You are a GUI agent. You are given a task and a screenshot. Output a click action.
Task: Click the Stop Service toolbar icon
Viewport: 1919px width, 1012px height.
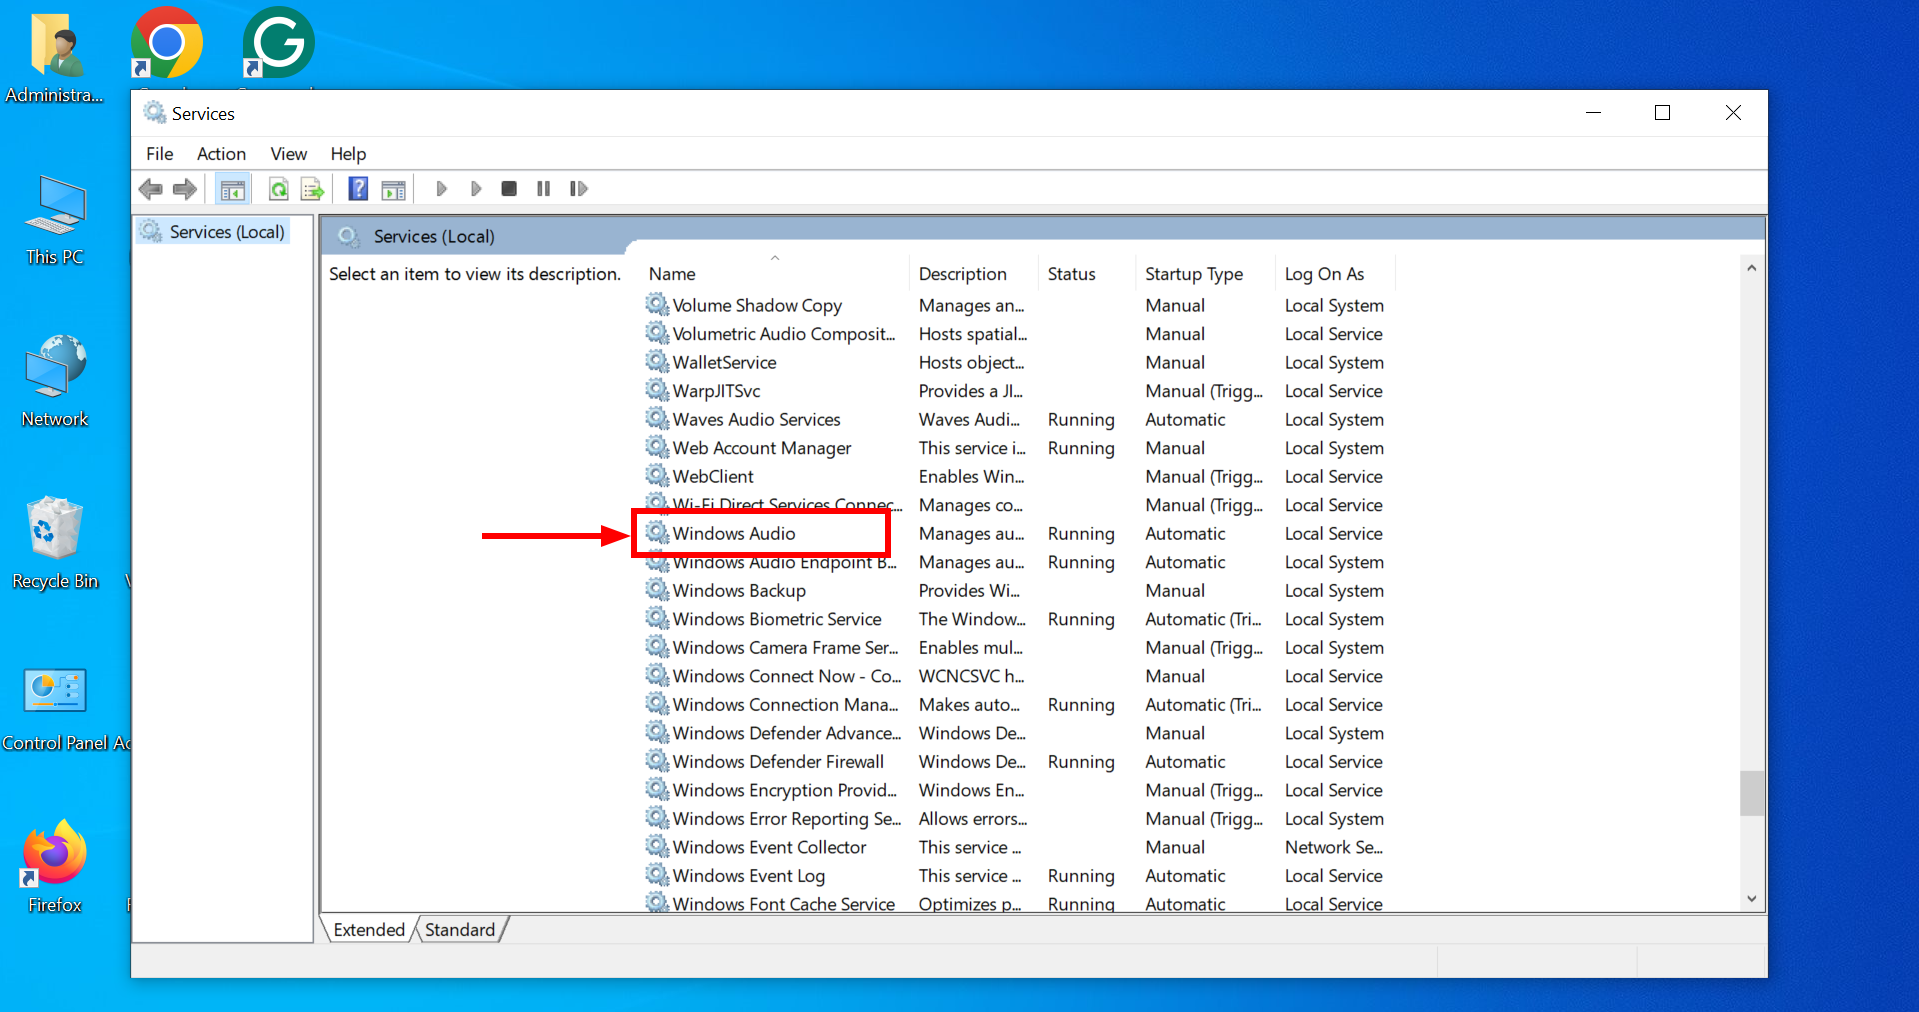click(x=508, y=188)
